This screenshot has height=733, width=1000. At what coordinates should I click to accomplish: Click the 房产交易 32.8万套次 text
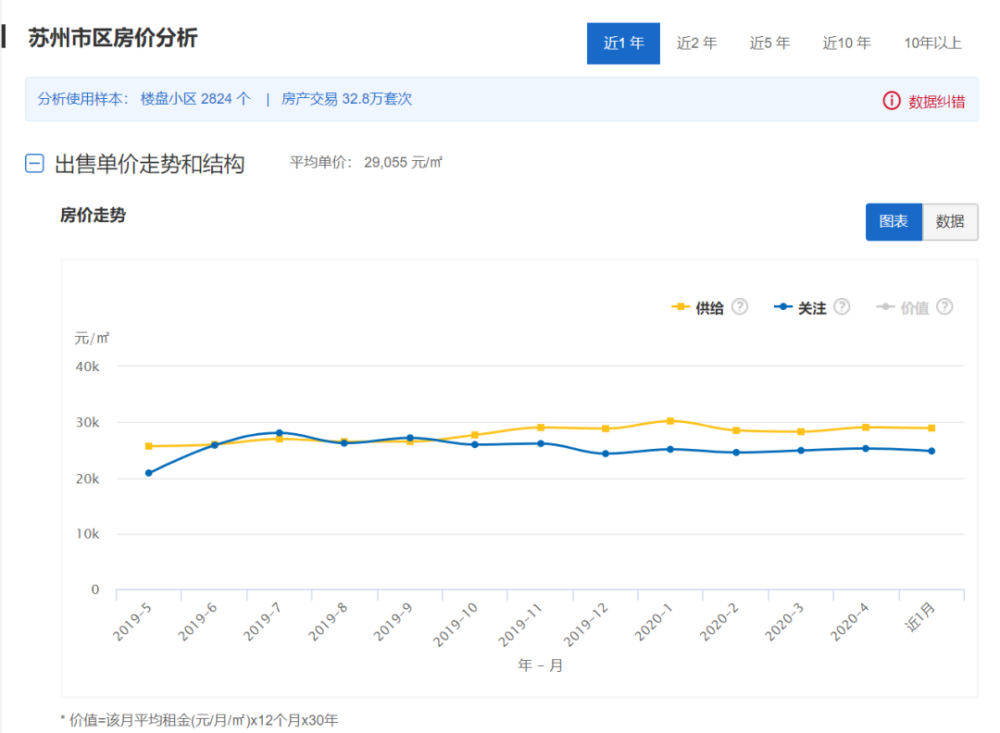point(346,99)
